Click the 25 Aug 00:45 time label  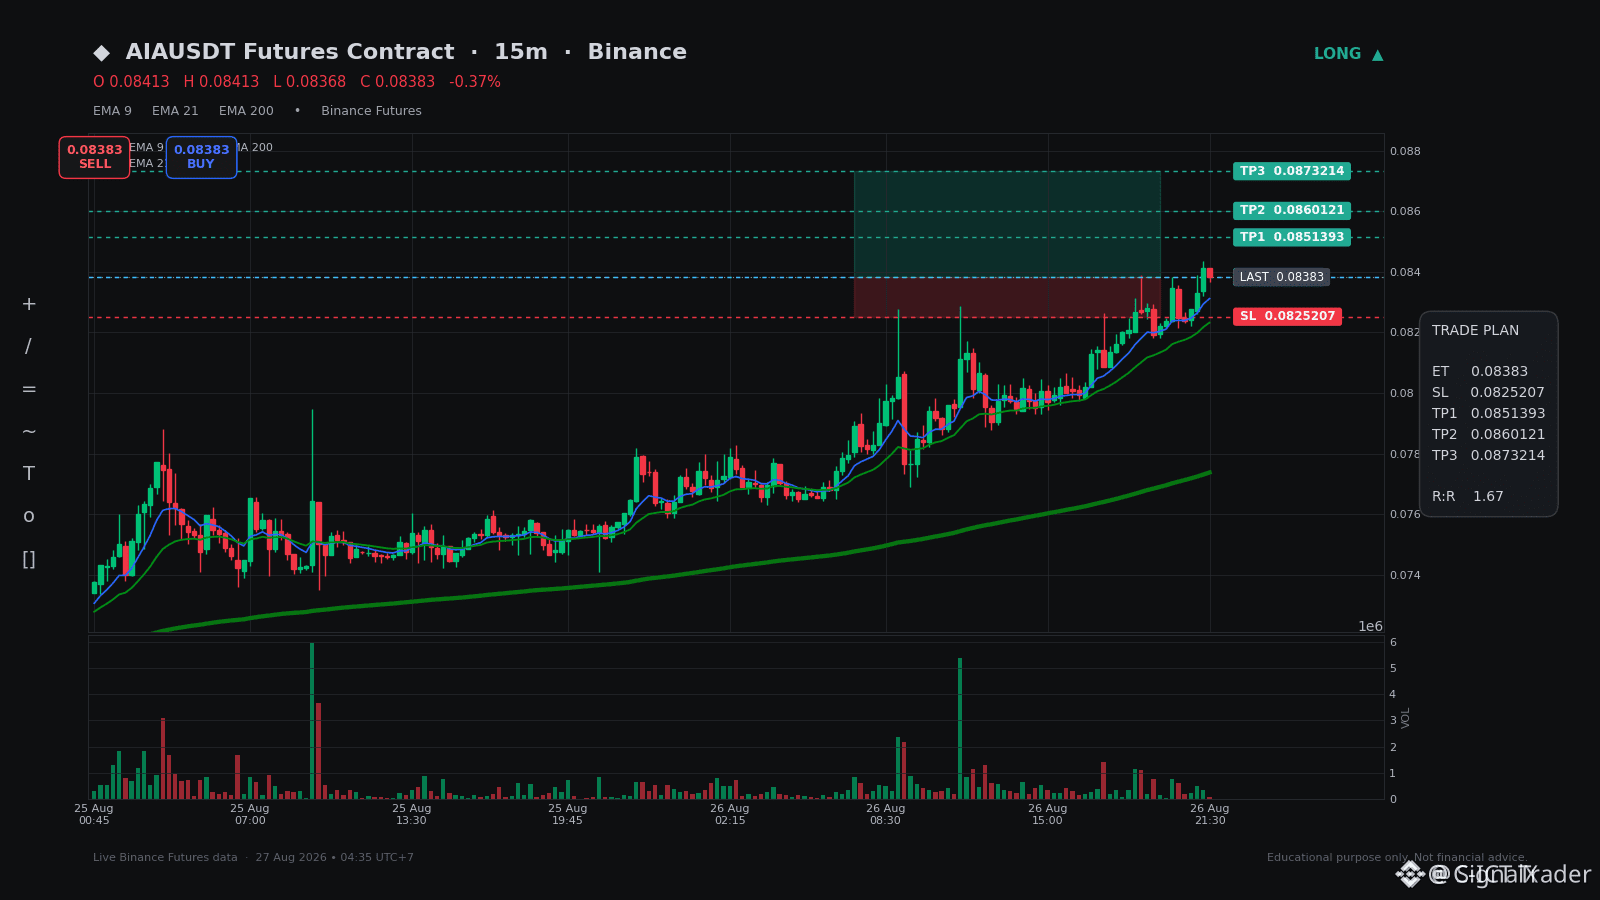tap(94, 814)
